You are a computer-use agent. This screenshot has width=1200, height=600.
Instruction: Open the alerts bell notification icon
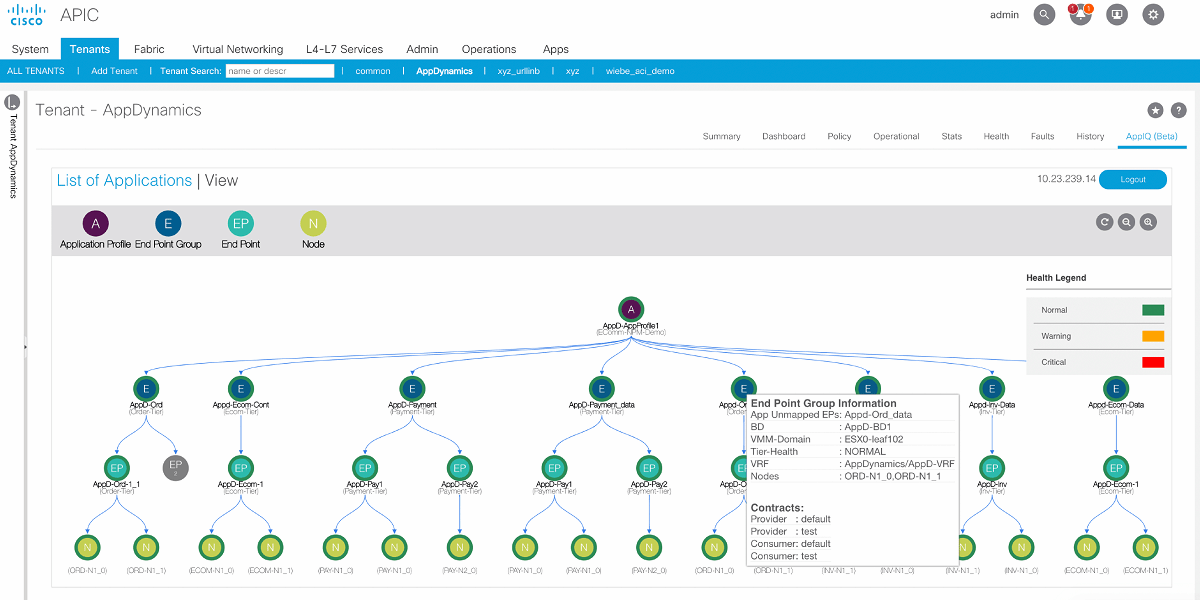pos(1080,15)
